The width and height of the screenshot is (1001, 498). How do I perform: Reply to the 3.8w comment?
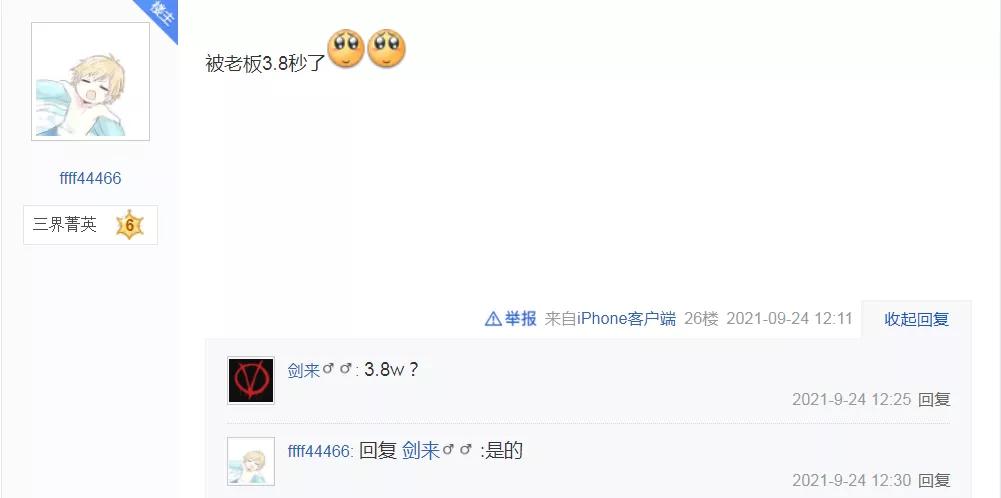[934, 400]
